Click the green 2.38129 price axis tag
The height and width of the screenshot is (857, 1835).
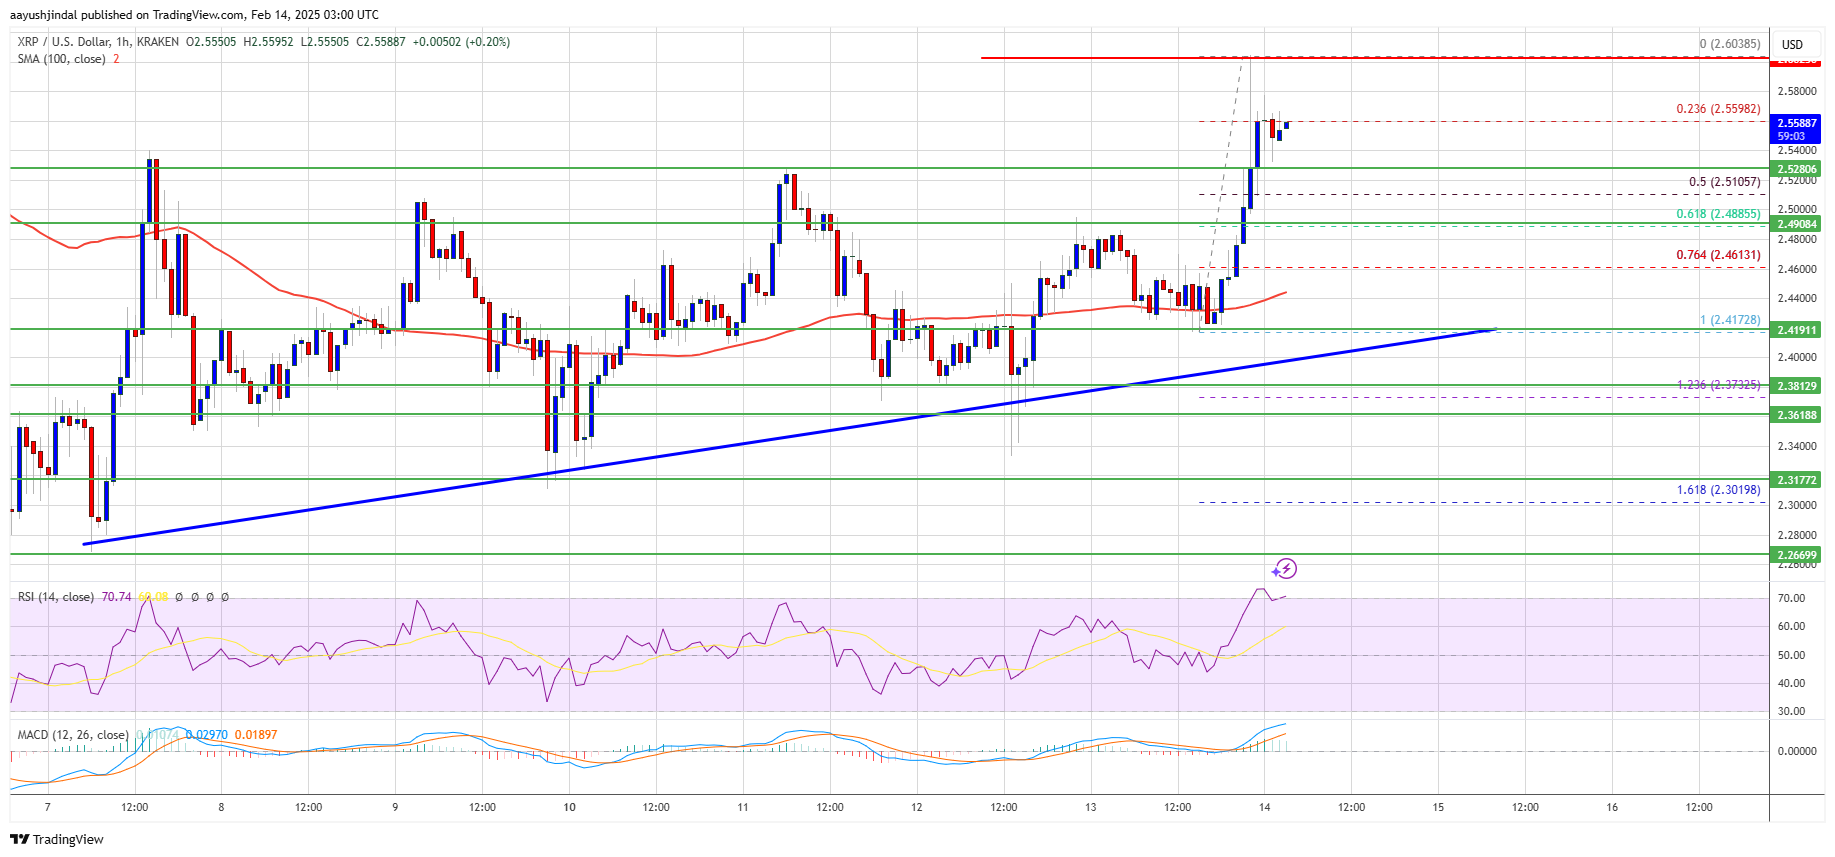[x=1796, y=385]
